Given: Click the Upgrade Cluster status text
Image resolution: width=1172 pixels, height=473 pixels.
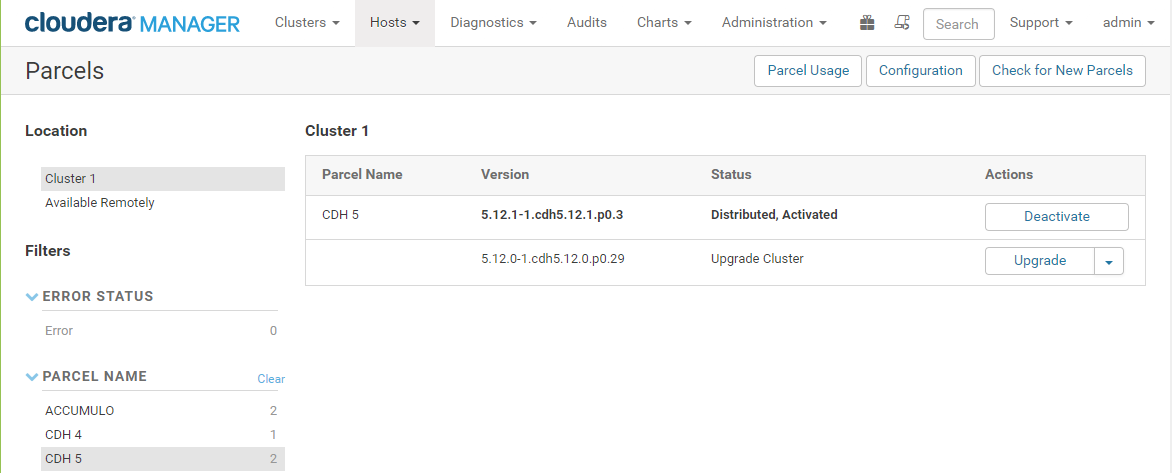Looking at the screenshot, I should tap(757, 259).
